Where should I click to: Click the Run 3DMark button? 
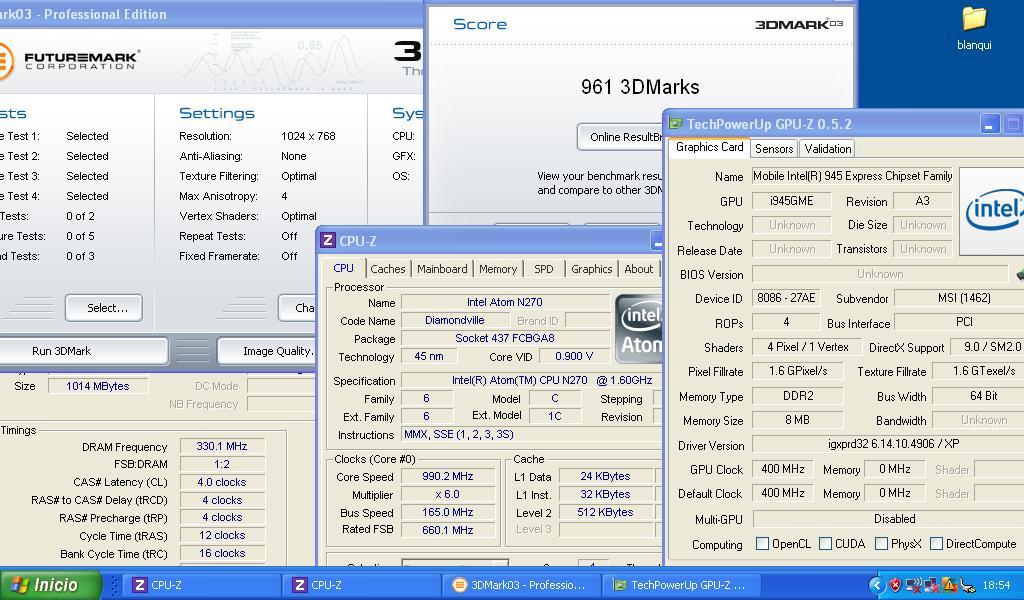(84, 351)
